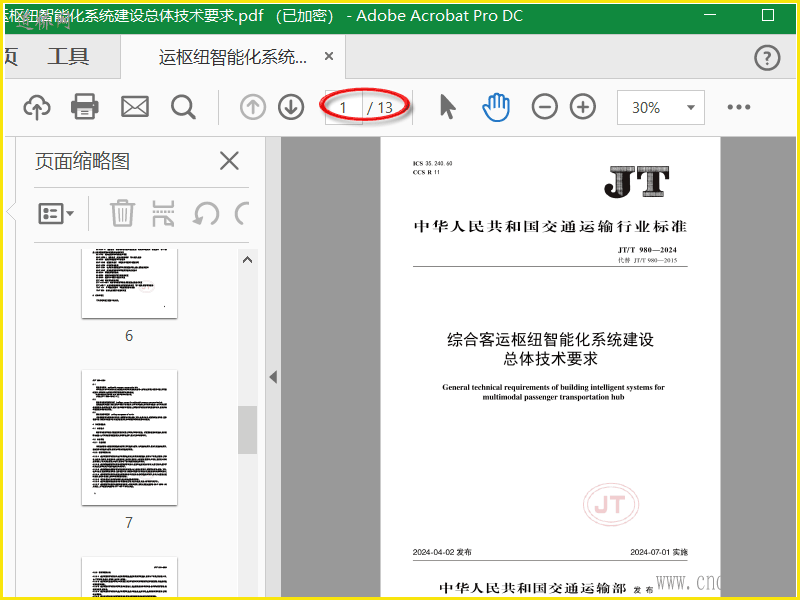
Task: Close the open document tab
Action: coord(329,56)
